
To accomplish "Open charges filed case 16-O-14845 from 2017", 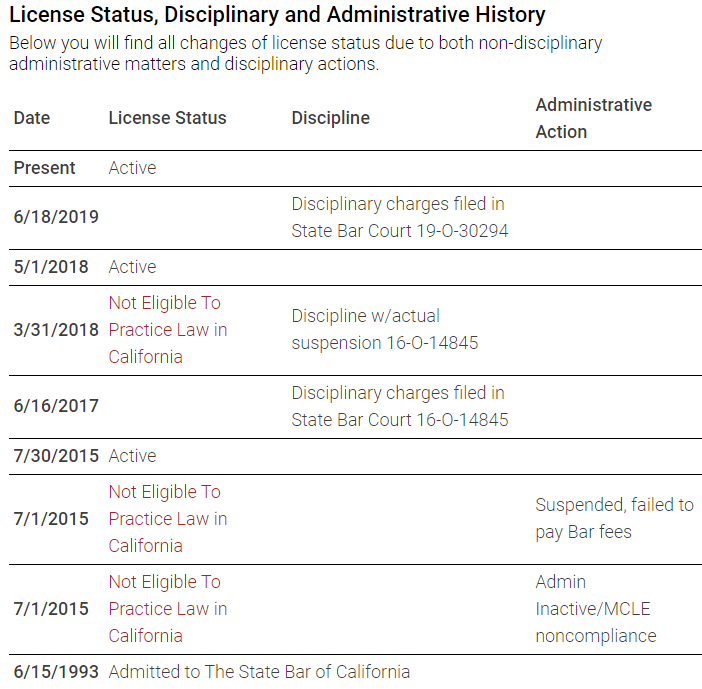I will pos(400,407).
